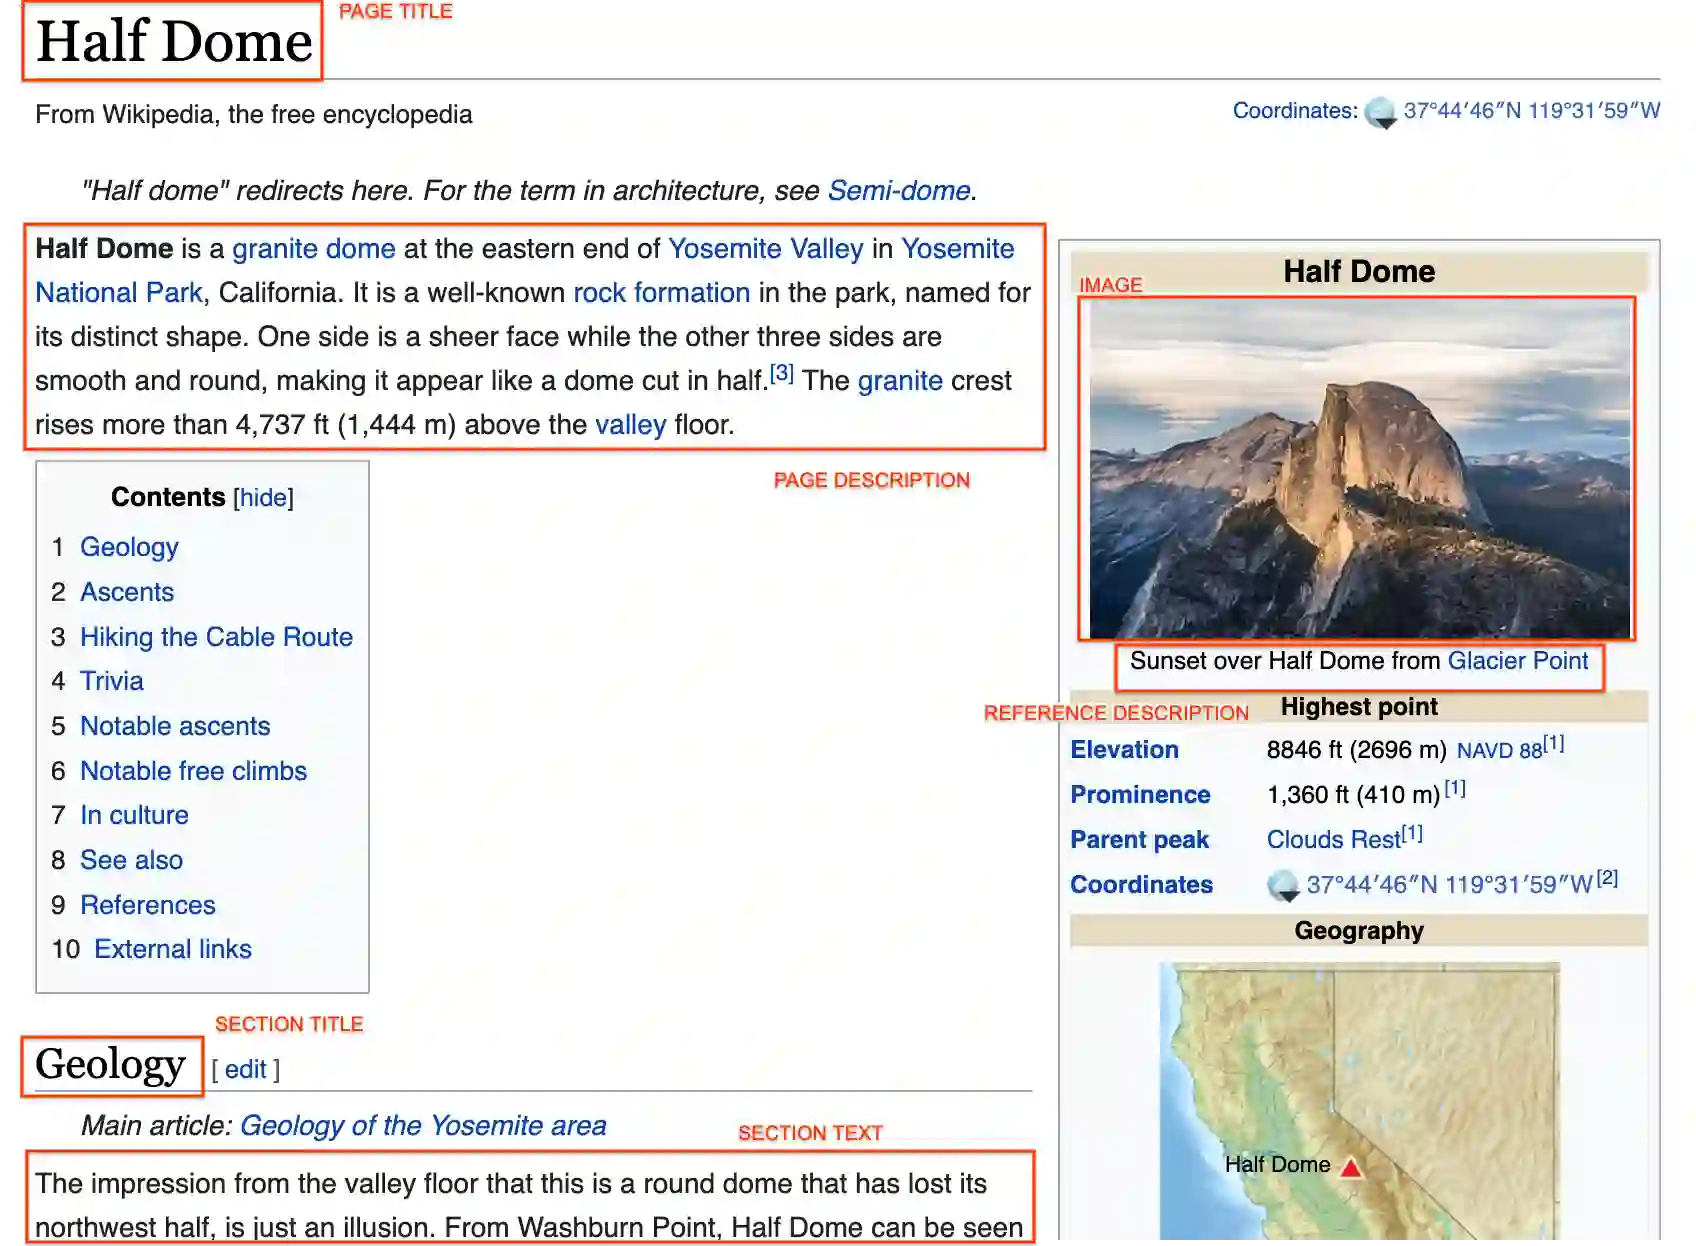Screen dimensions: 1696x1246
Task: Follow the 'granite dome' link
Action: click(314, 249)
